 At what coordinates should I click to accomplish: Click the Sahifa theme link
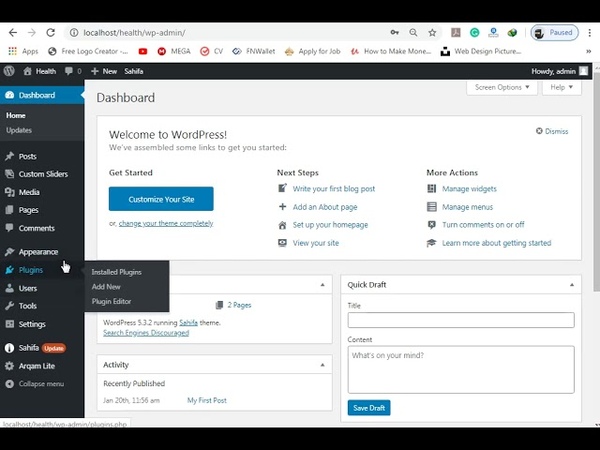pyautogui.click(x=188, y=323)
